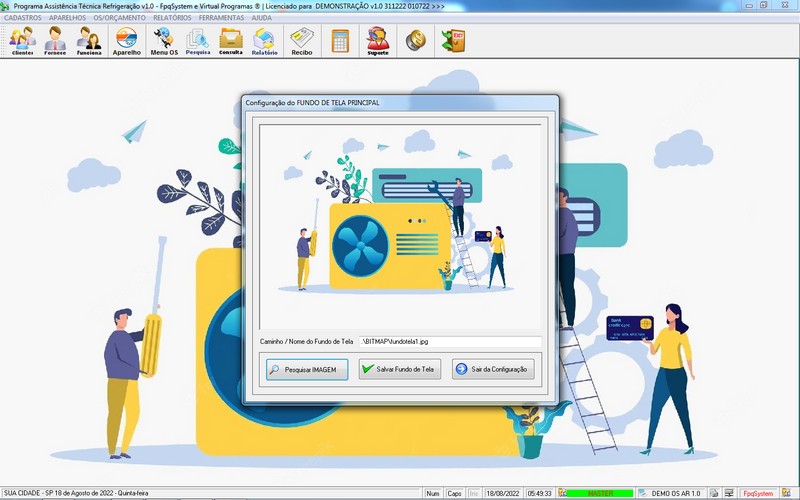Open the FERRAMENTAS menu

221,18
